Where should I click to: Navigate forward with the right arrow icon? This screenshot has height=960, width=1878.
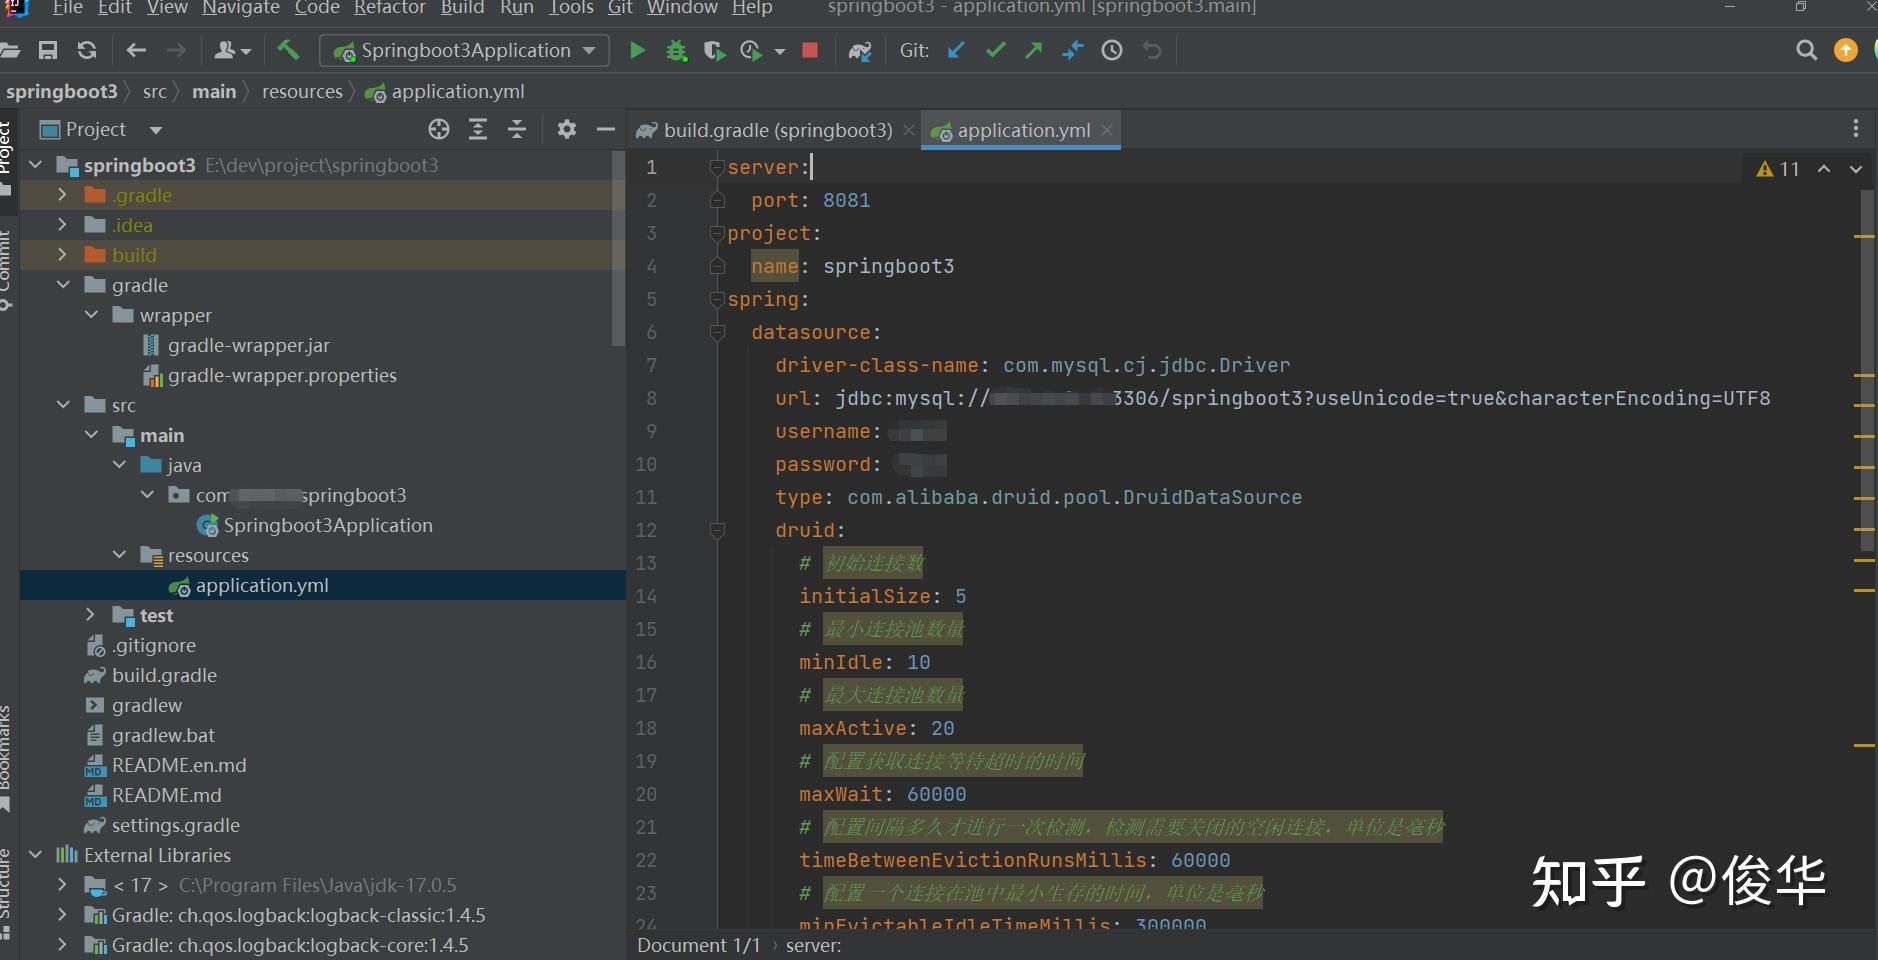click(x=176, y=50)
